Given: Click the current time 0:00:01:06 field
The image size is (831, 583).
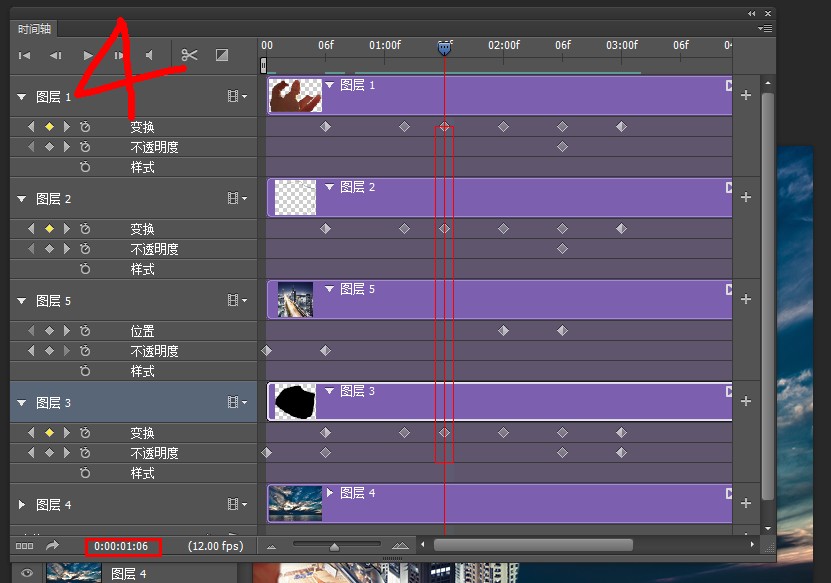Looking at the screenshot, I should (x=121, y=546).
